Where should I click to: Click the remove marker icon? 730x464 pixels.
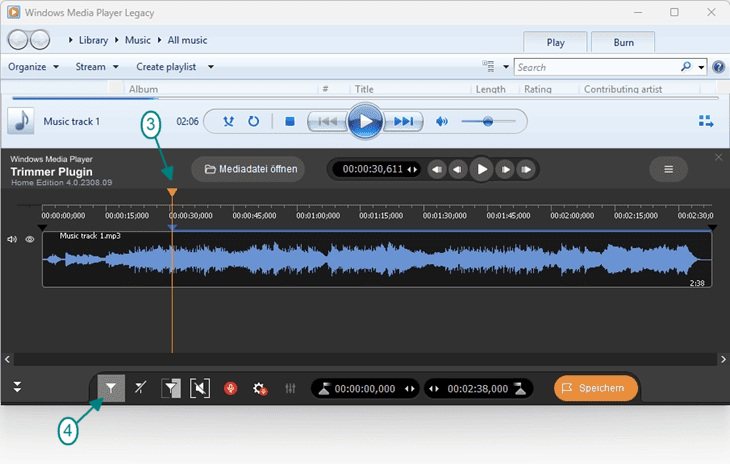[x=140, y=388]
